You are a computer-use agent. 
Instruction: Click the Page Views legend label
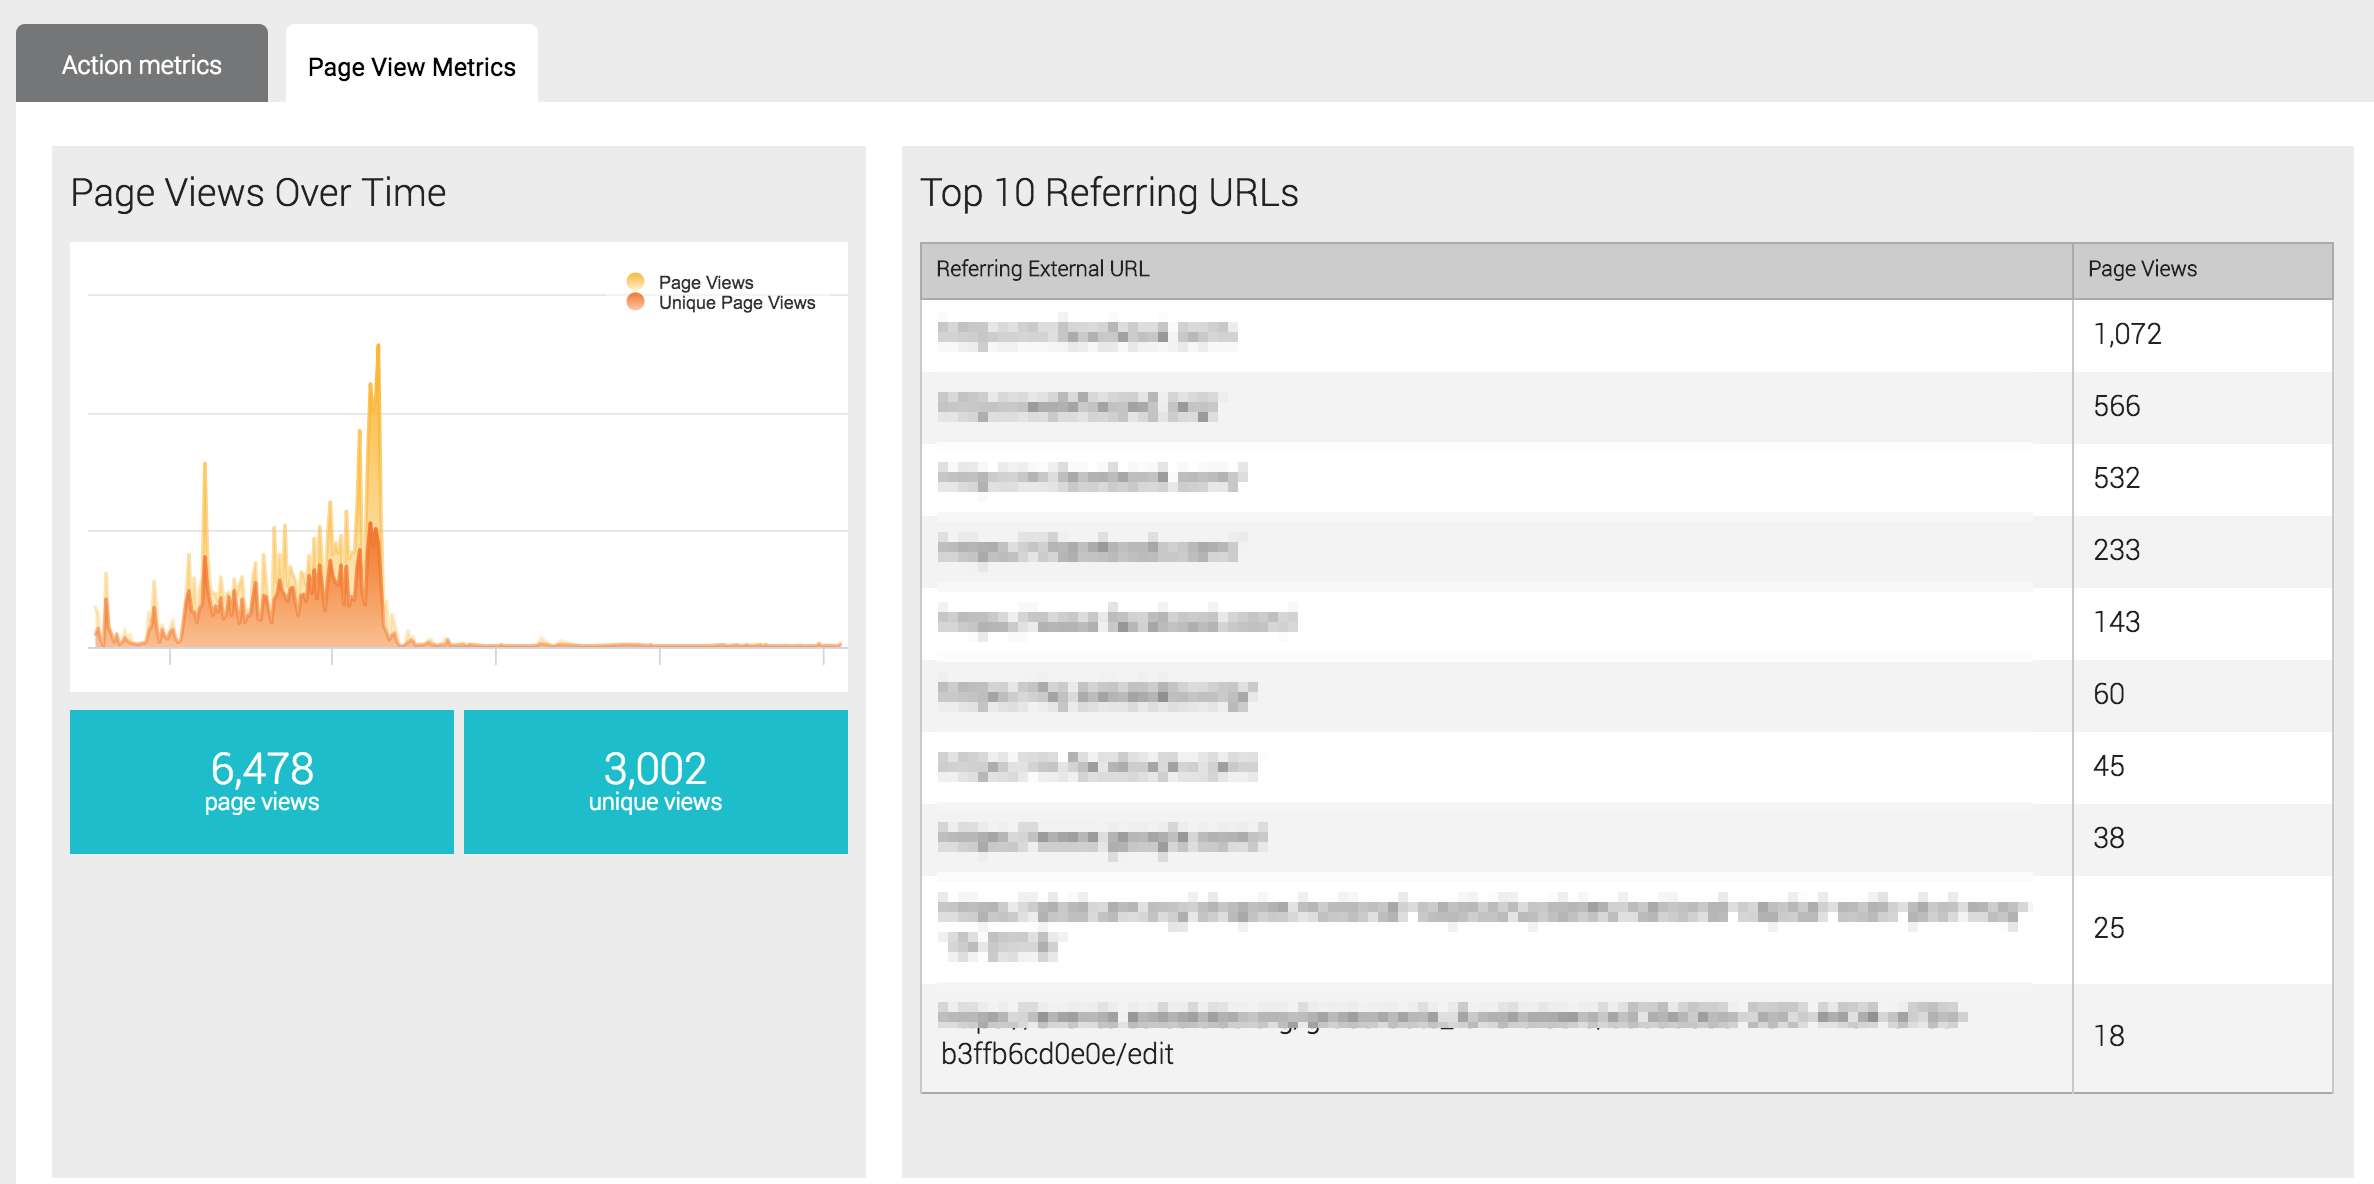(706, 282)
